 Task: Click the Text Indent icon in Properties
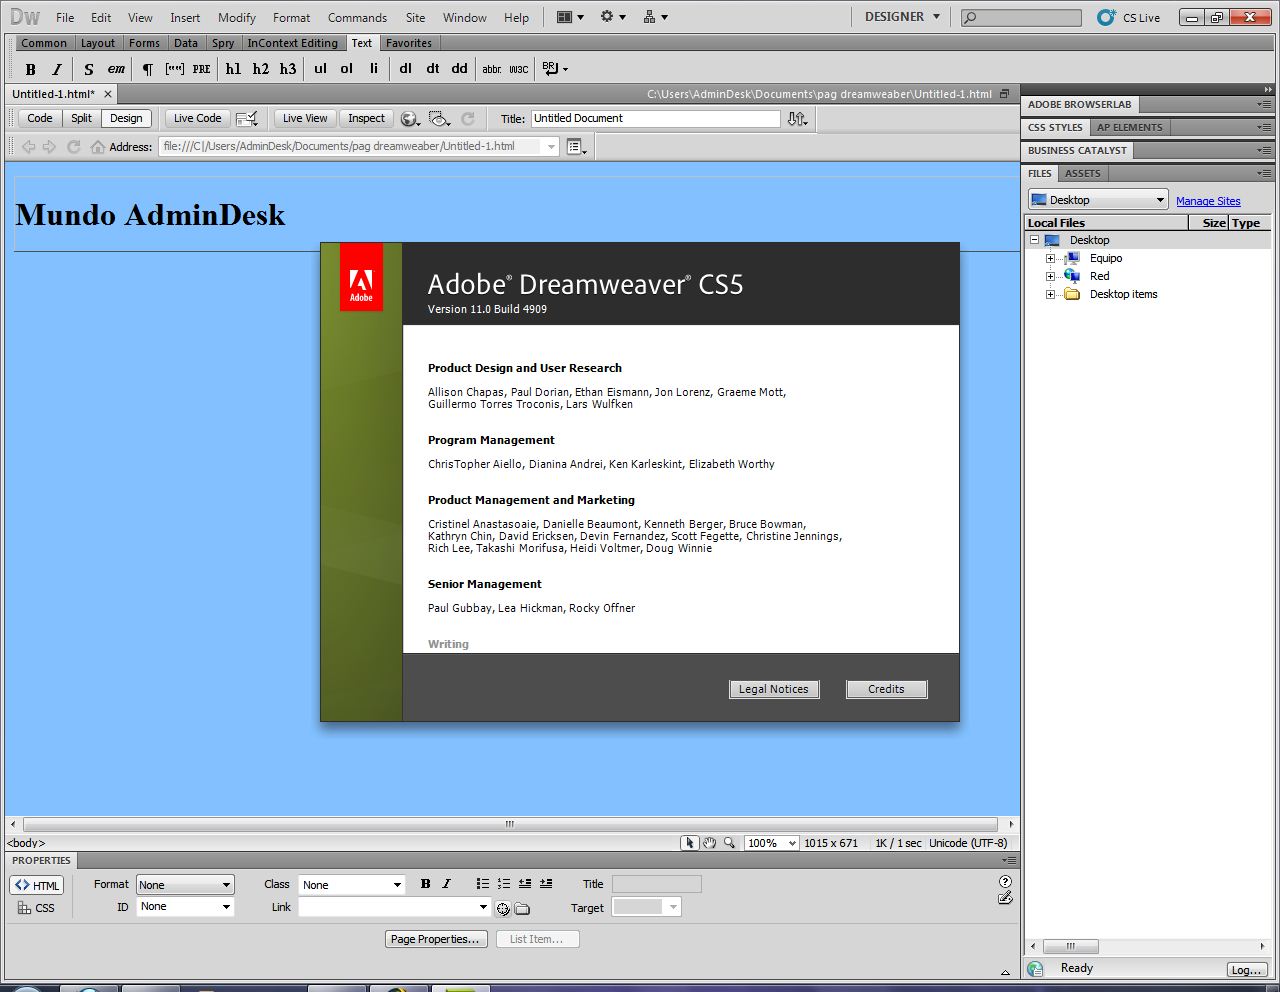click(x=546, y=884)
